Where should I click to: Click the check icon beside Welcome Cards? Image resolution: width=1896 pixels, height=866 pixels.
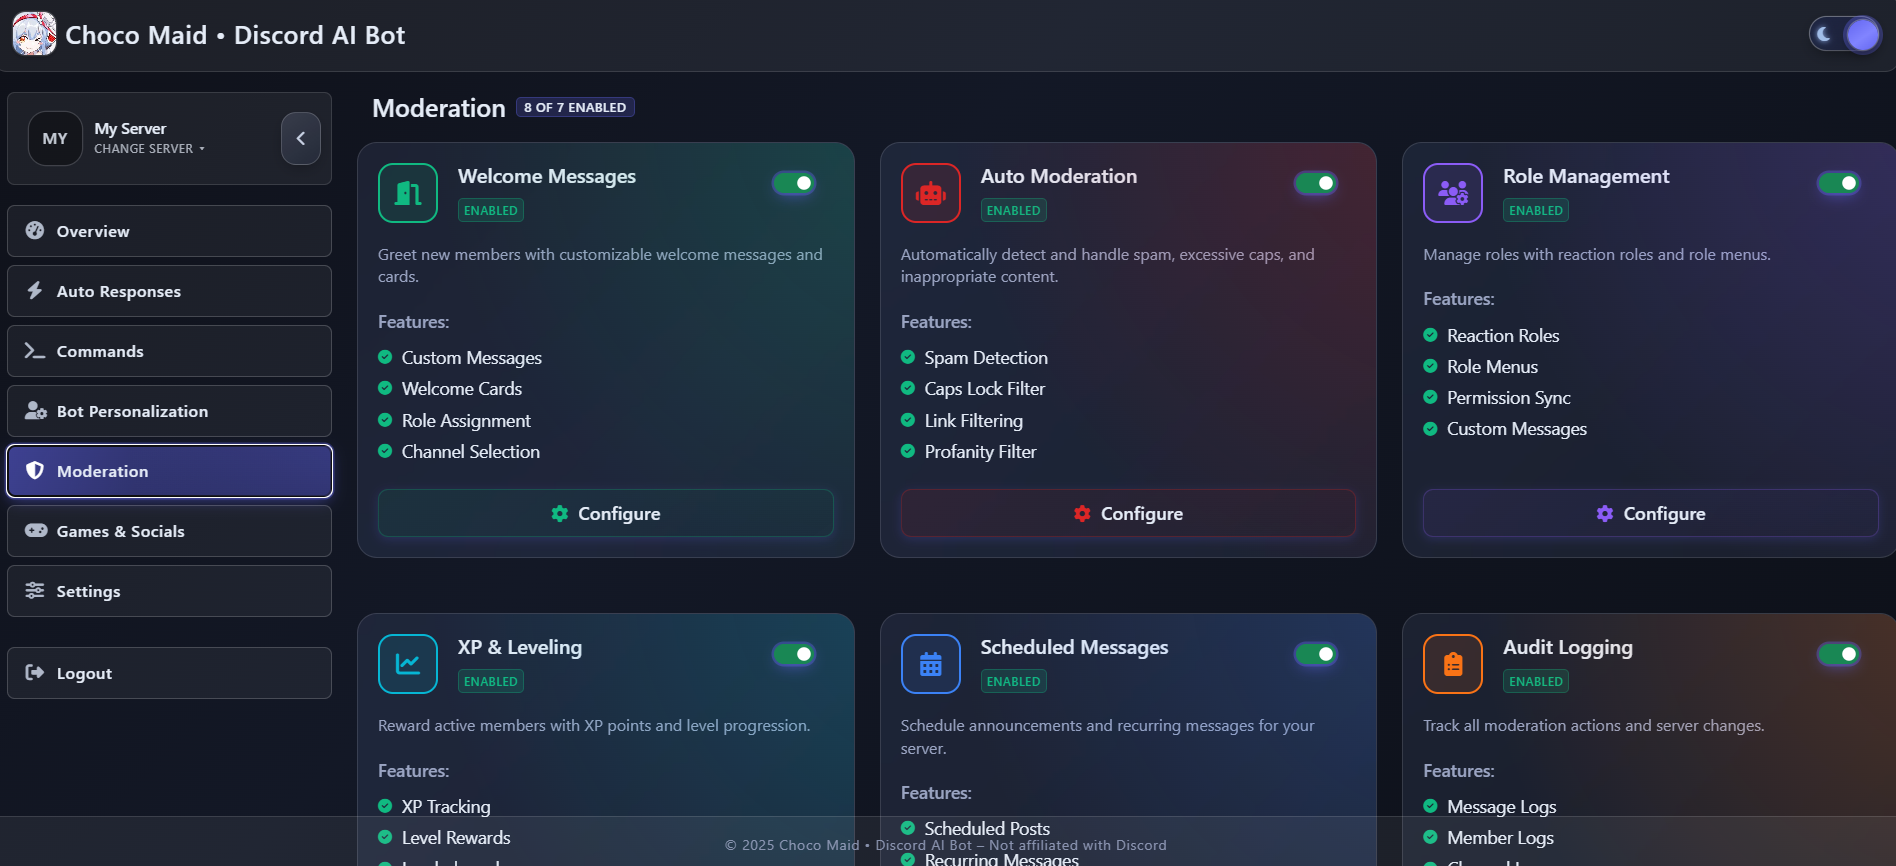[385, 388]
